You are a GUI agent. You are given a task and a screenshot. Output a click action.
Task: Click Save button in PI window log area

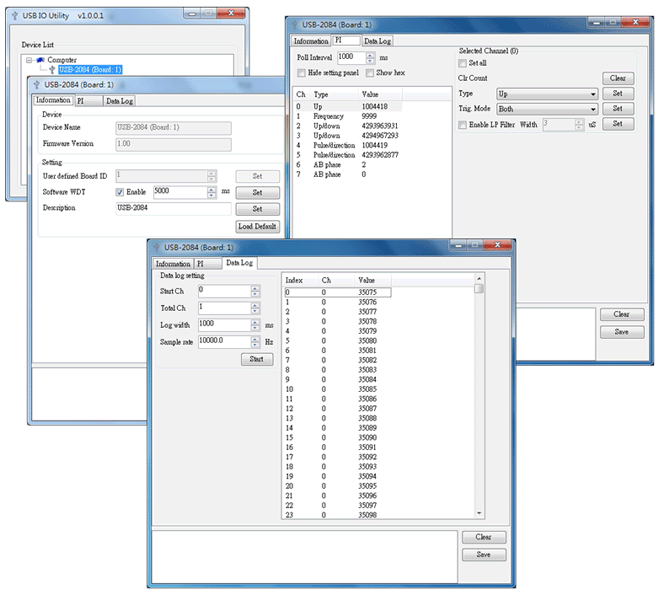coord(622,332)
